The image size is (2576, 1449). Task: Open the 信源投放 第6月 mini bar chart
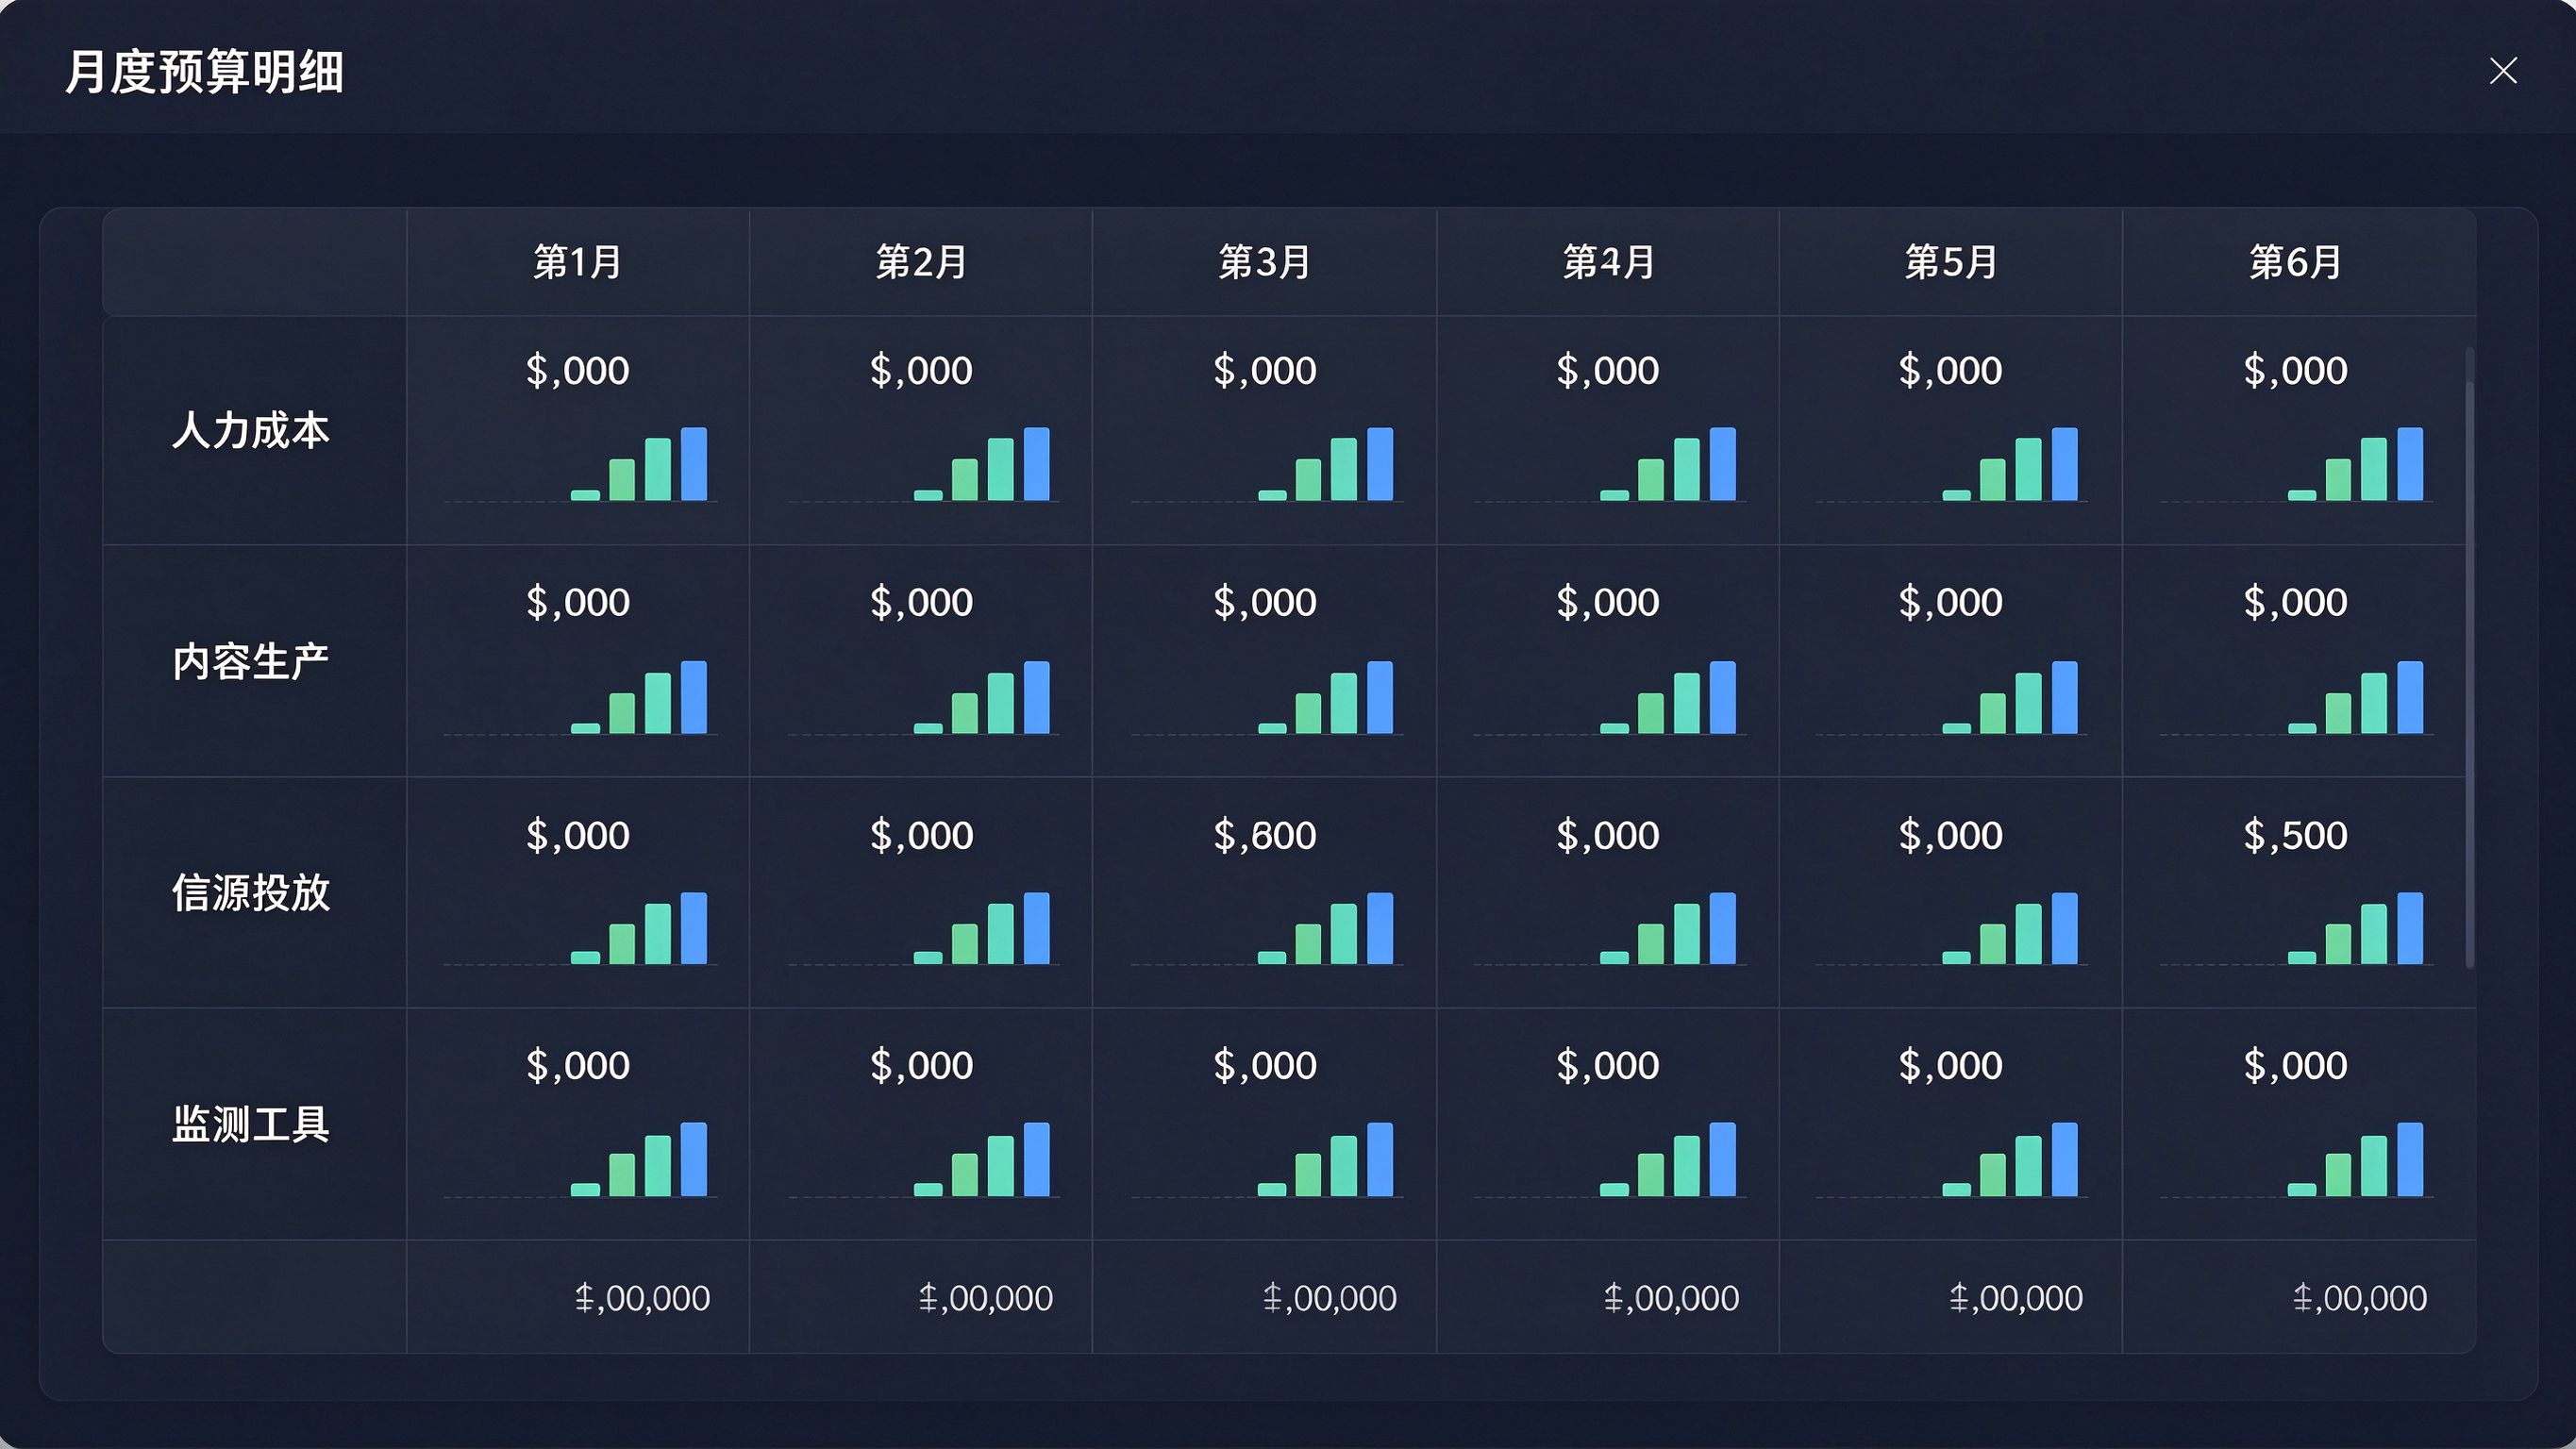point(2297,928)
